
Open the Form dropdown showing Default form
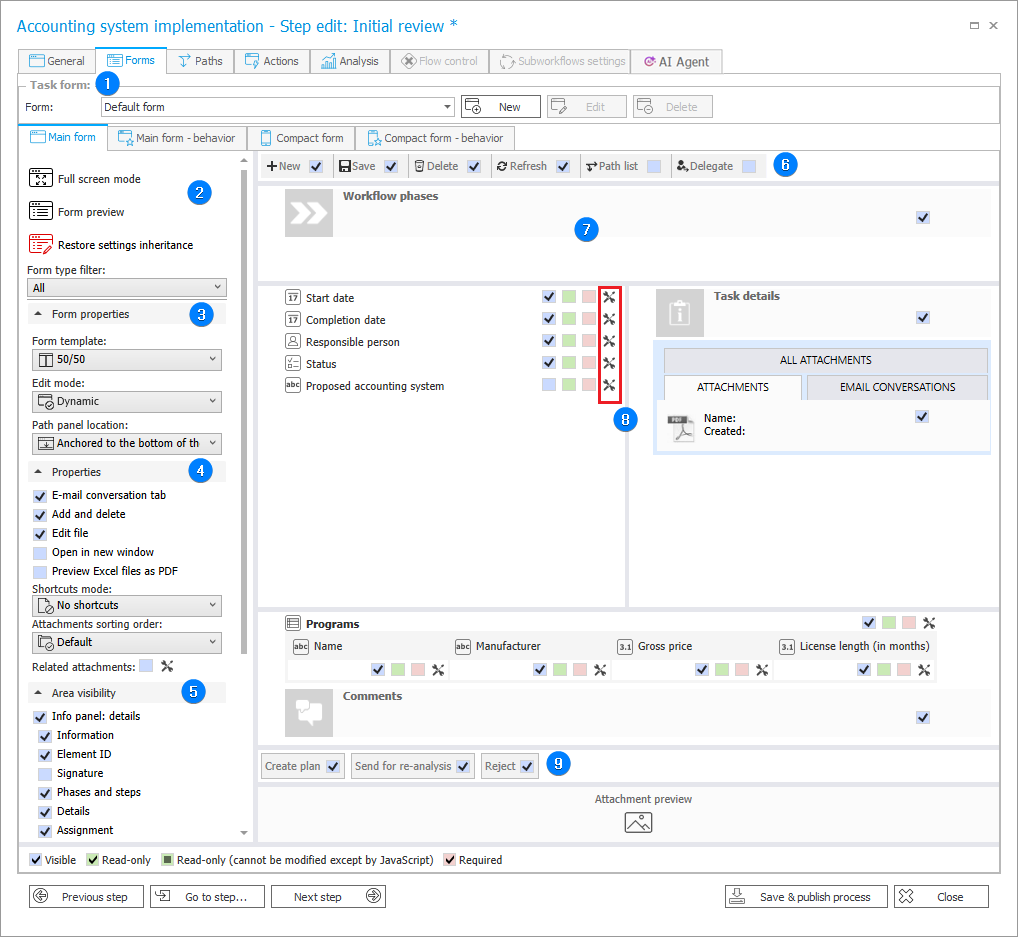pyautogui.click(x=278, y=106)
